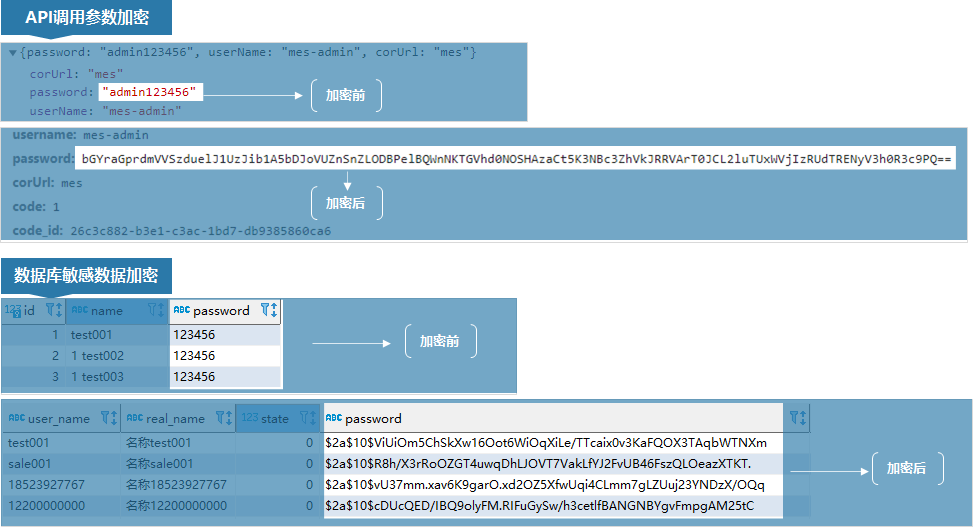Click the filter icon in the user_name column header
This screenshot has width=973, height=527.
[109, 419]
